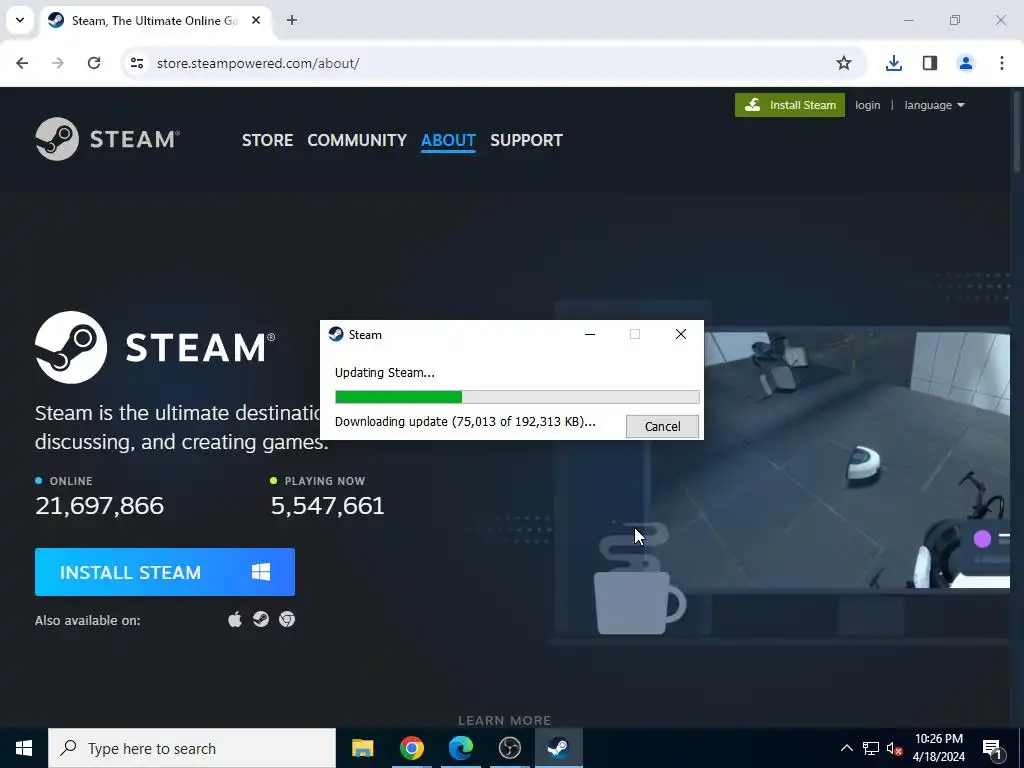Click LEARN MORE at page bottom
The image size is (1024, 768).
(505, 720)
